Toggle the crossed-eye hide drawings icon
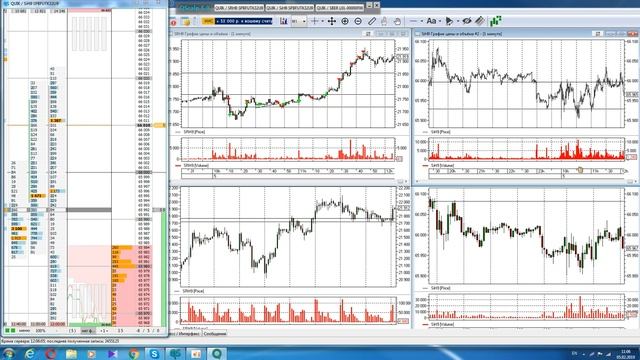640x360 pixels. tap(467, 21)
